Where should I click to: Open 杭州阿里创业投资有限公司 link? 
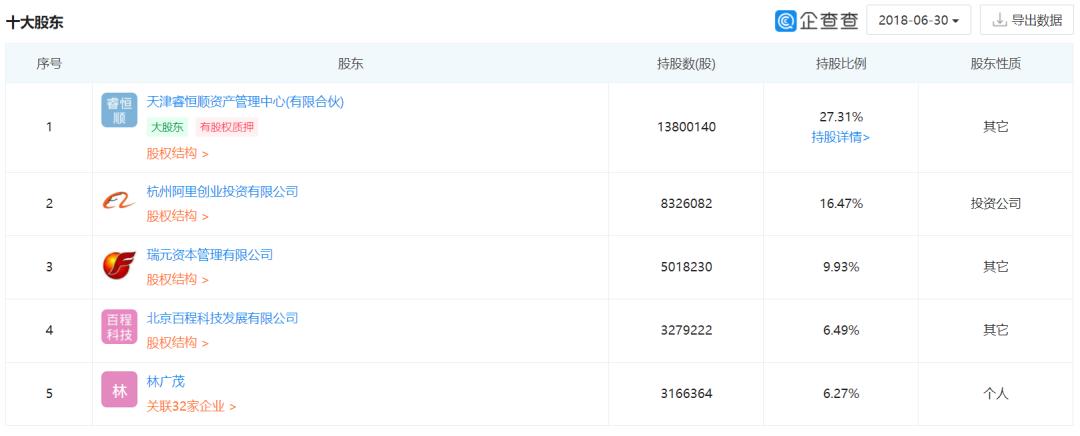click(222, 191)
